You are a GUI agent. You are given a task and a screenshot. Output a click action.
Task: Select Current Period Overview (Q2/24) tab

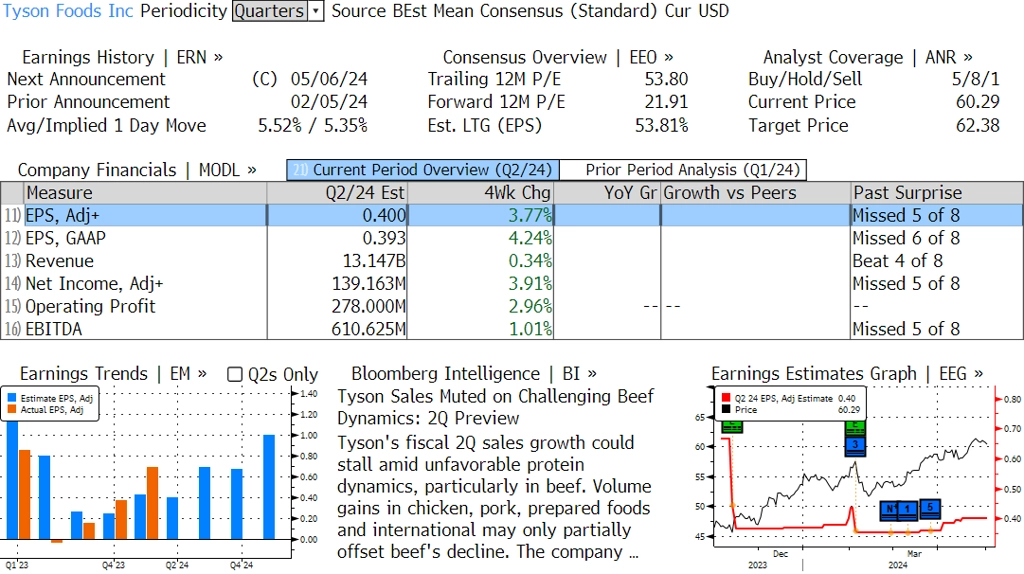pos(423,170)
